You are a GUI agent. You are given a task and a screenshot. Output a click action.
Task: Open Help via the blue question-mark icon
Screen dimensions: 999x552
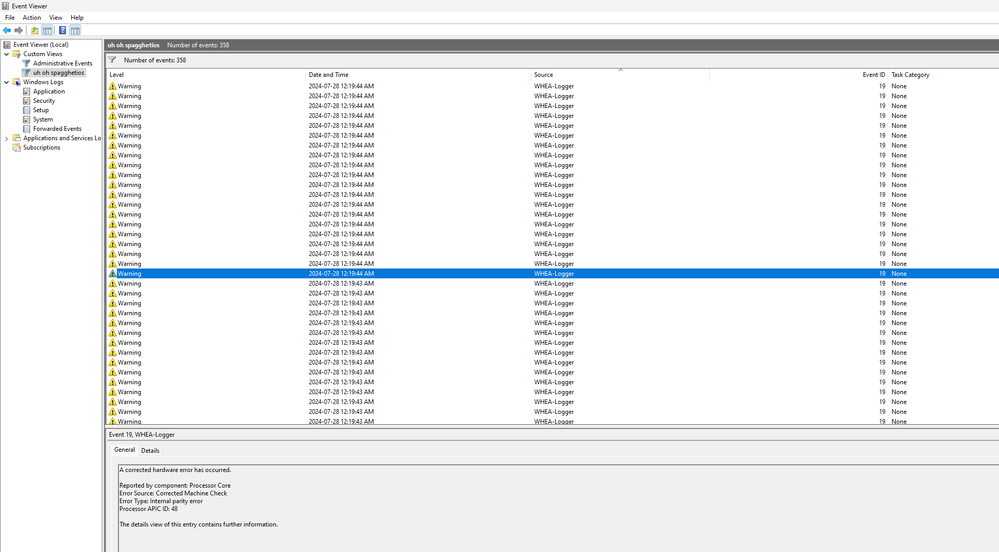[x=62, y=31]
